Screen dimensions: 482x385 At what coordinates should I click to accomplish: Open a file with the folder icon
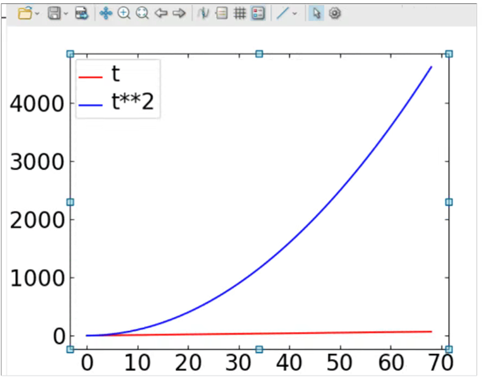tap(25, 13)
